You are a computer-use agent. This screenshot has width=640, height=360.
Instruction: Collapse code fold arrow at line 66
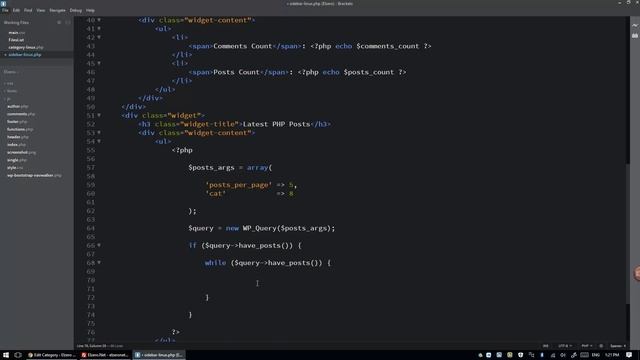(99, 245)
